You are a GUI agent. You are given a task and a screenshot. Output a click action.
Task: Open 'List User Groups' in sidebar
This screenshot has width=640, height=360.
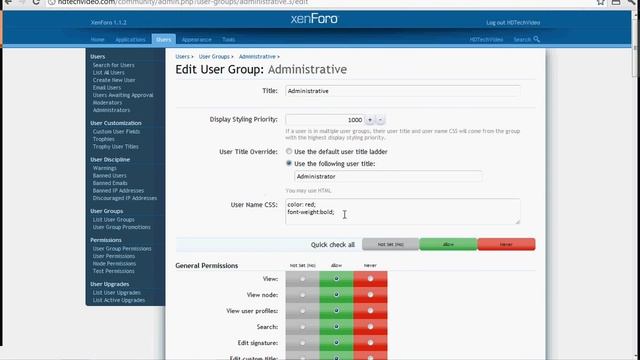113,220
